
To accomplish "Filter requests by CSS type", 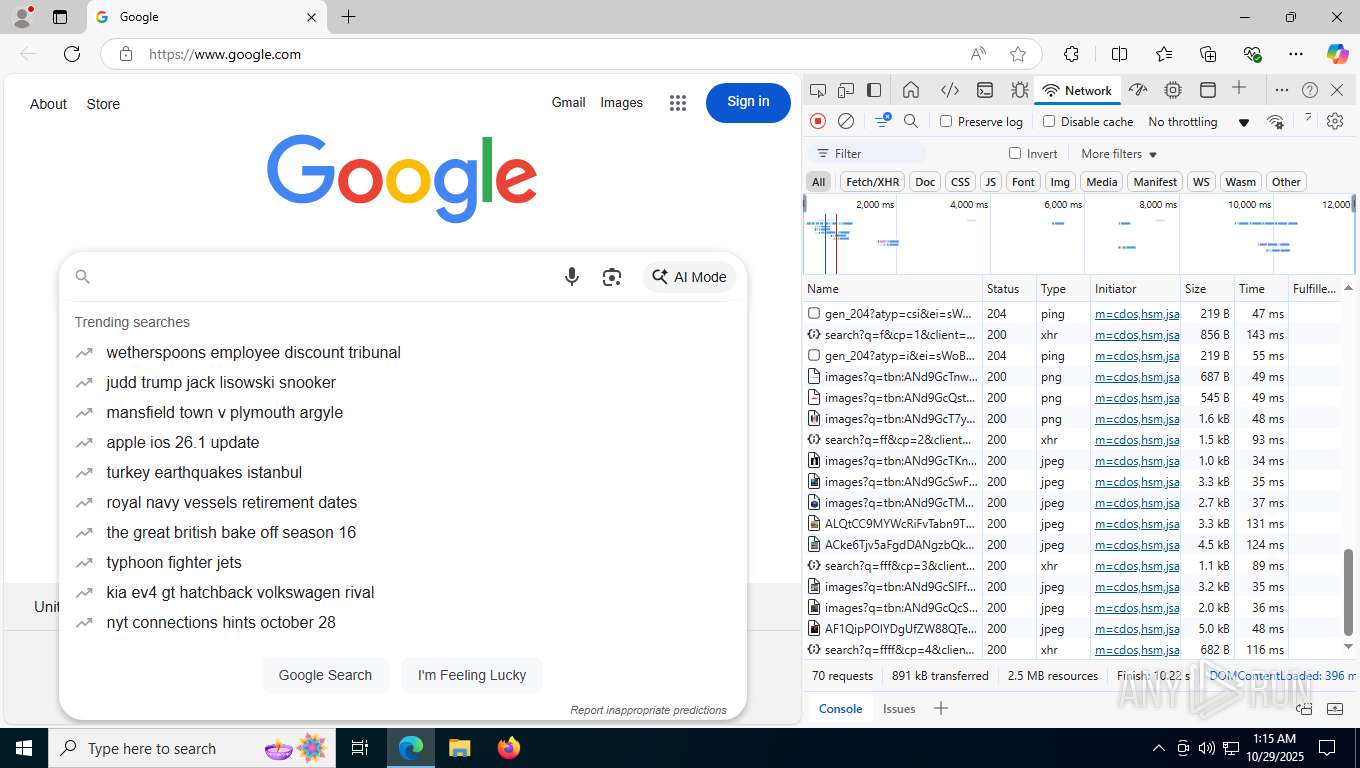I will pos(960,182).
